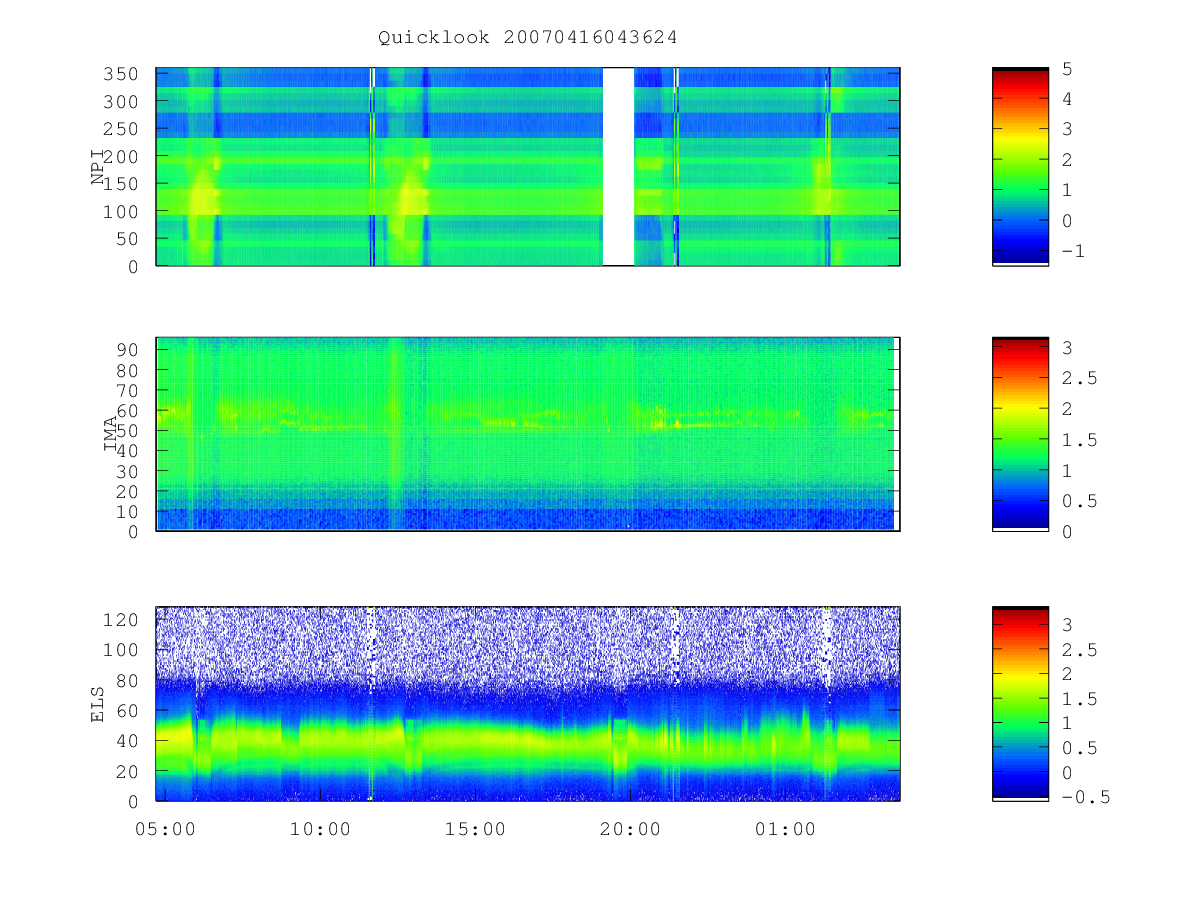Click the ELS green band at 15:00

click(x=475, y=743)
